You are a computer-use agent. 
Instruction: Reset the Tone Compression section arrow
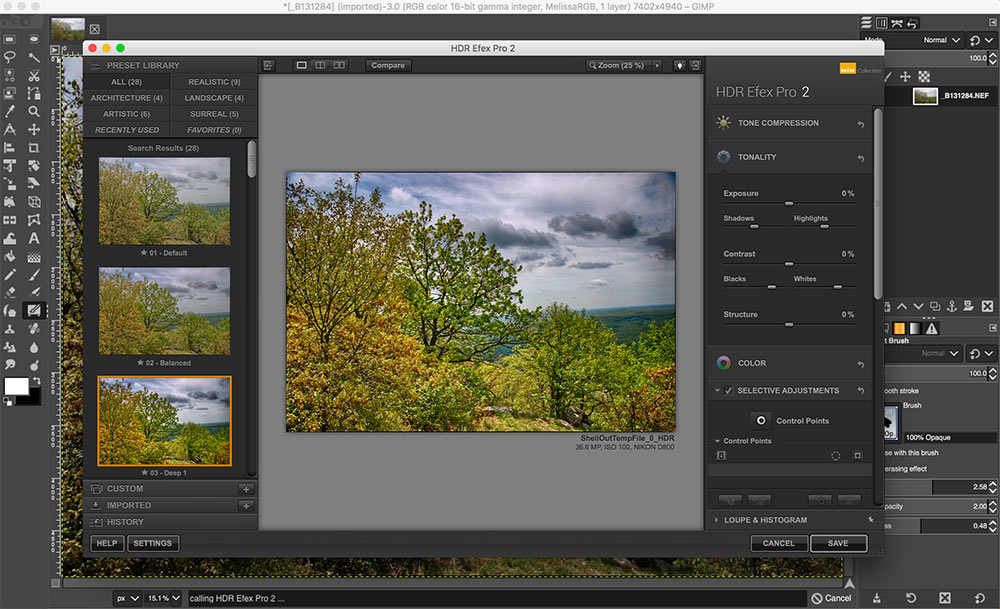(x=860, y=124)
